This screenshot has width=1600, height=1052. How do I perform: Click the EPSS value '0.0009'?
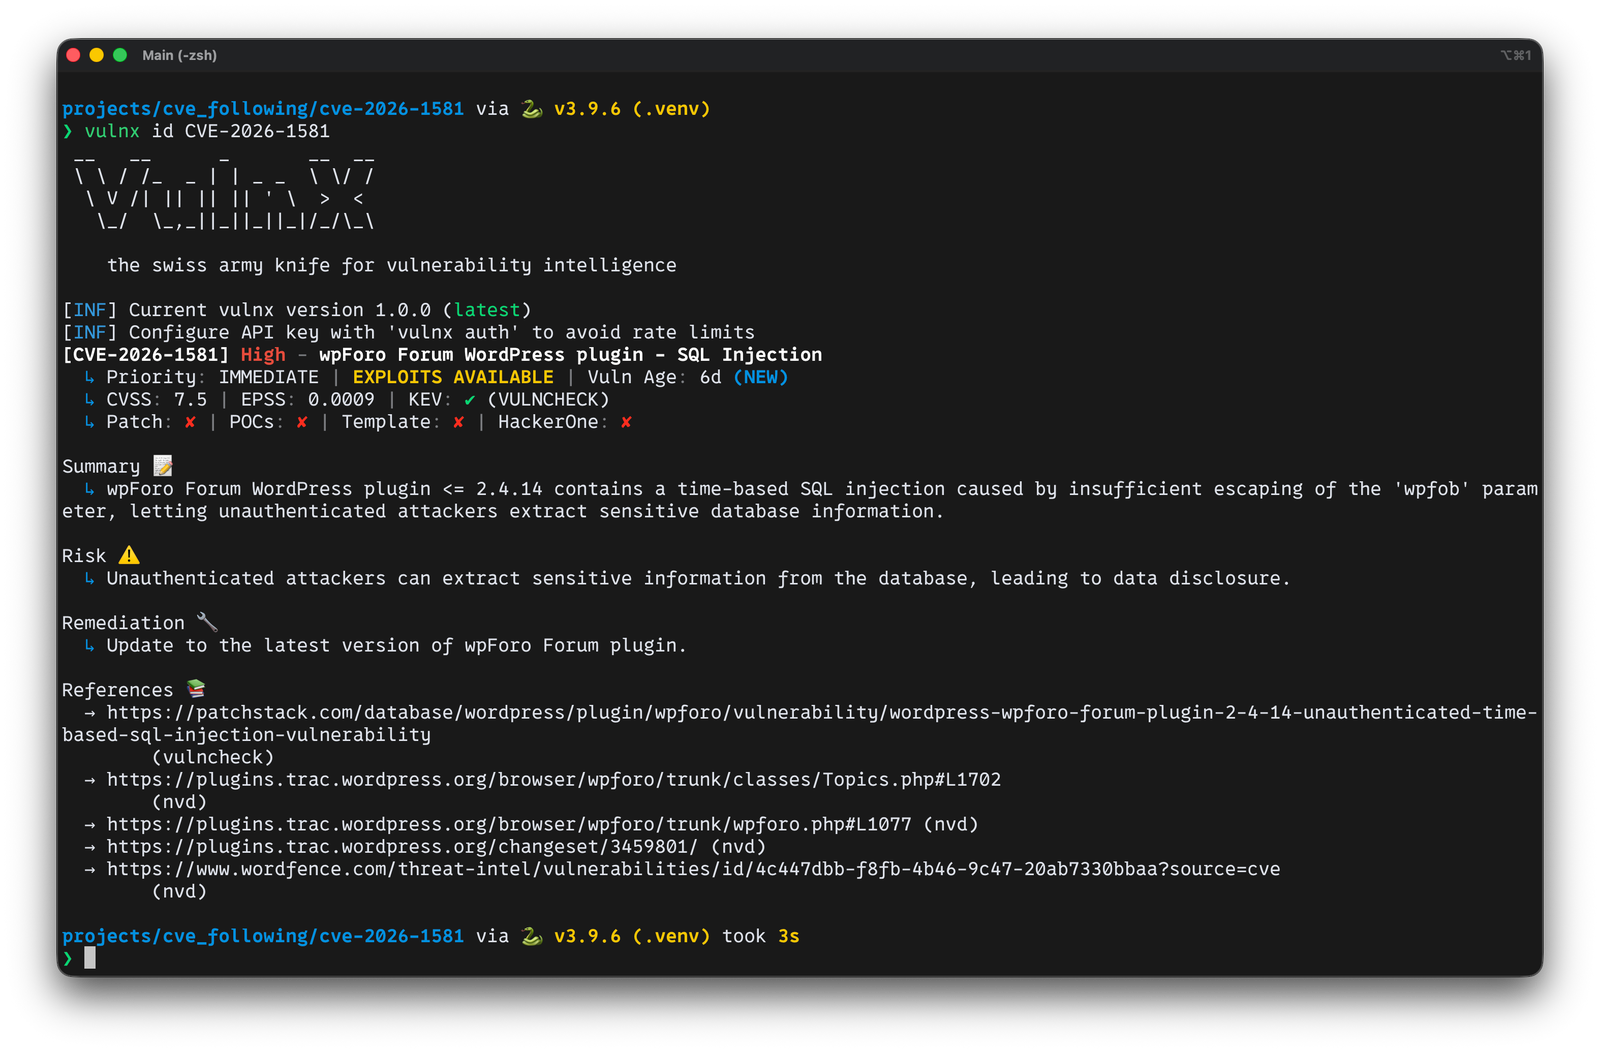(341, 399)
